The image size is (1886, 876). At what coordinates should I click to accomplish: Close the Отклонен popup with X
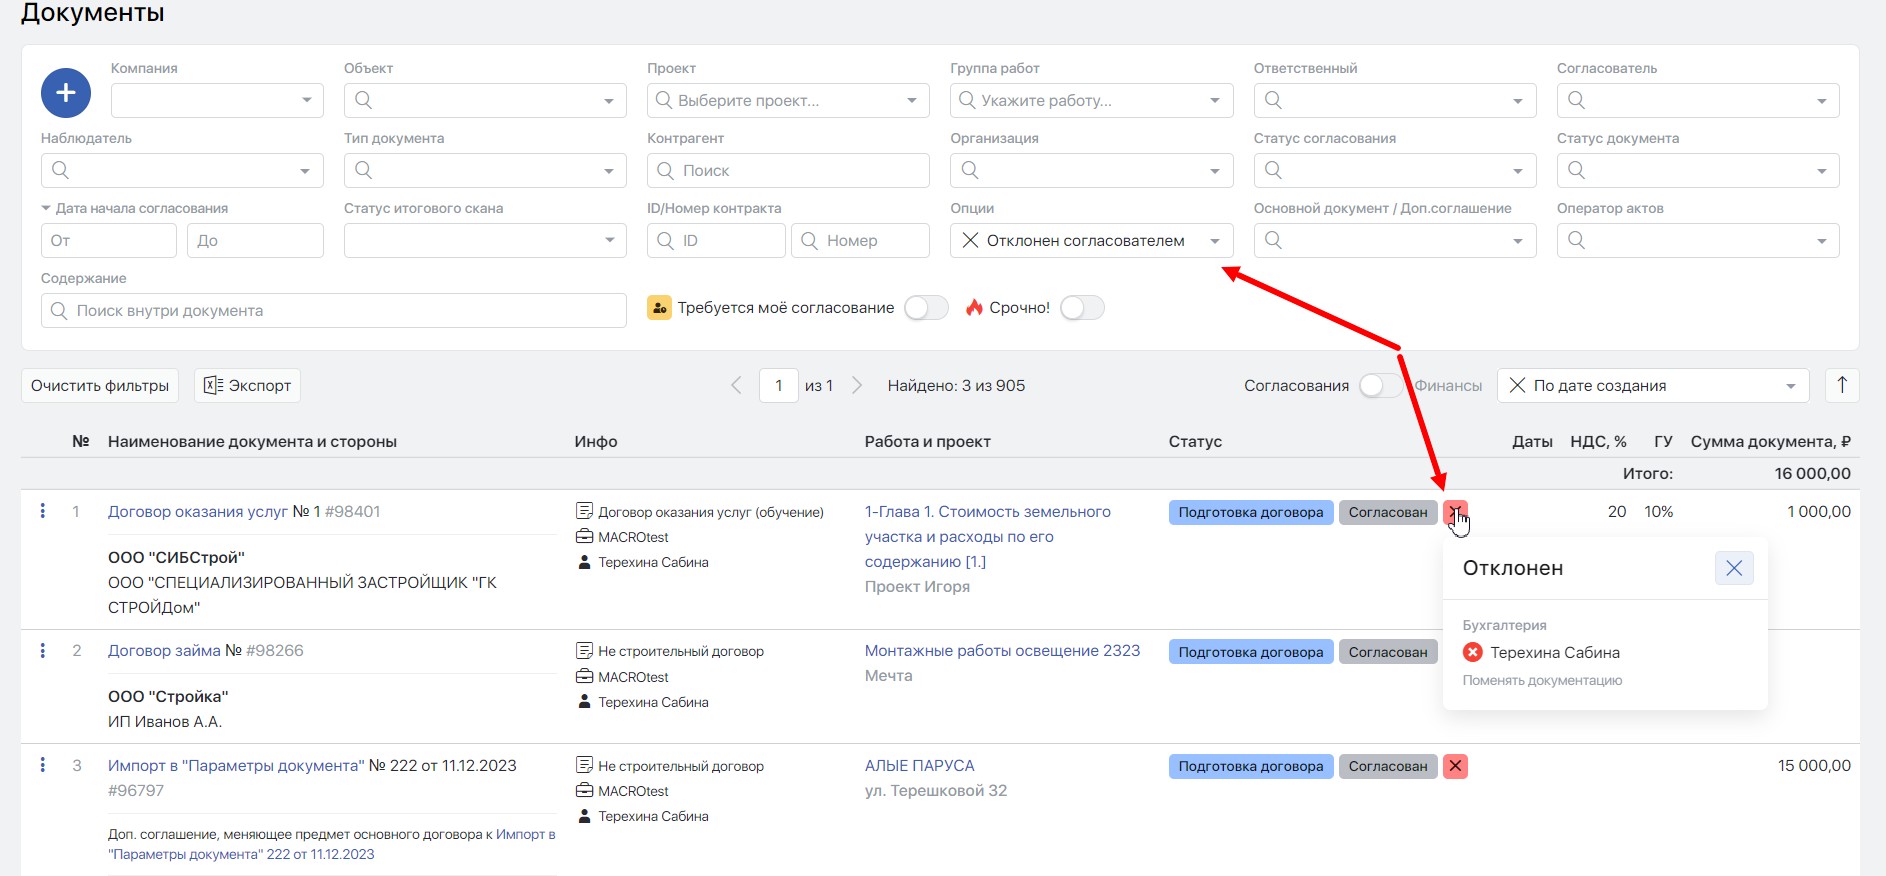click(x=1733, y=568)
